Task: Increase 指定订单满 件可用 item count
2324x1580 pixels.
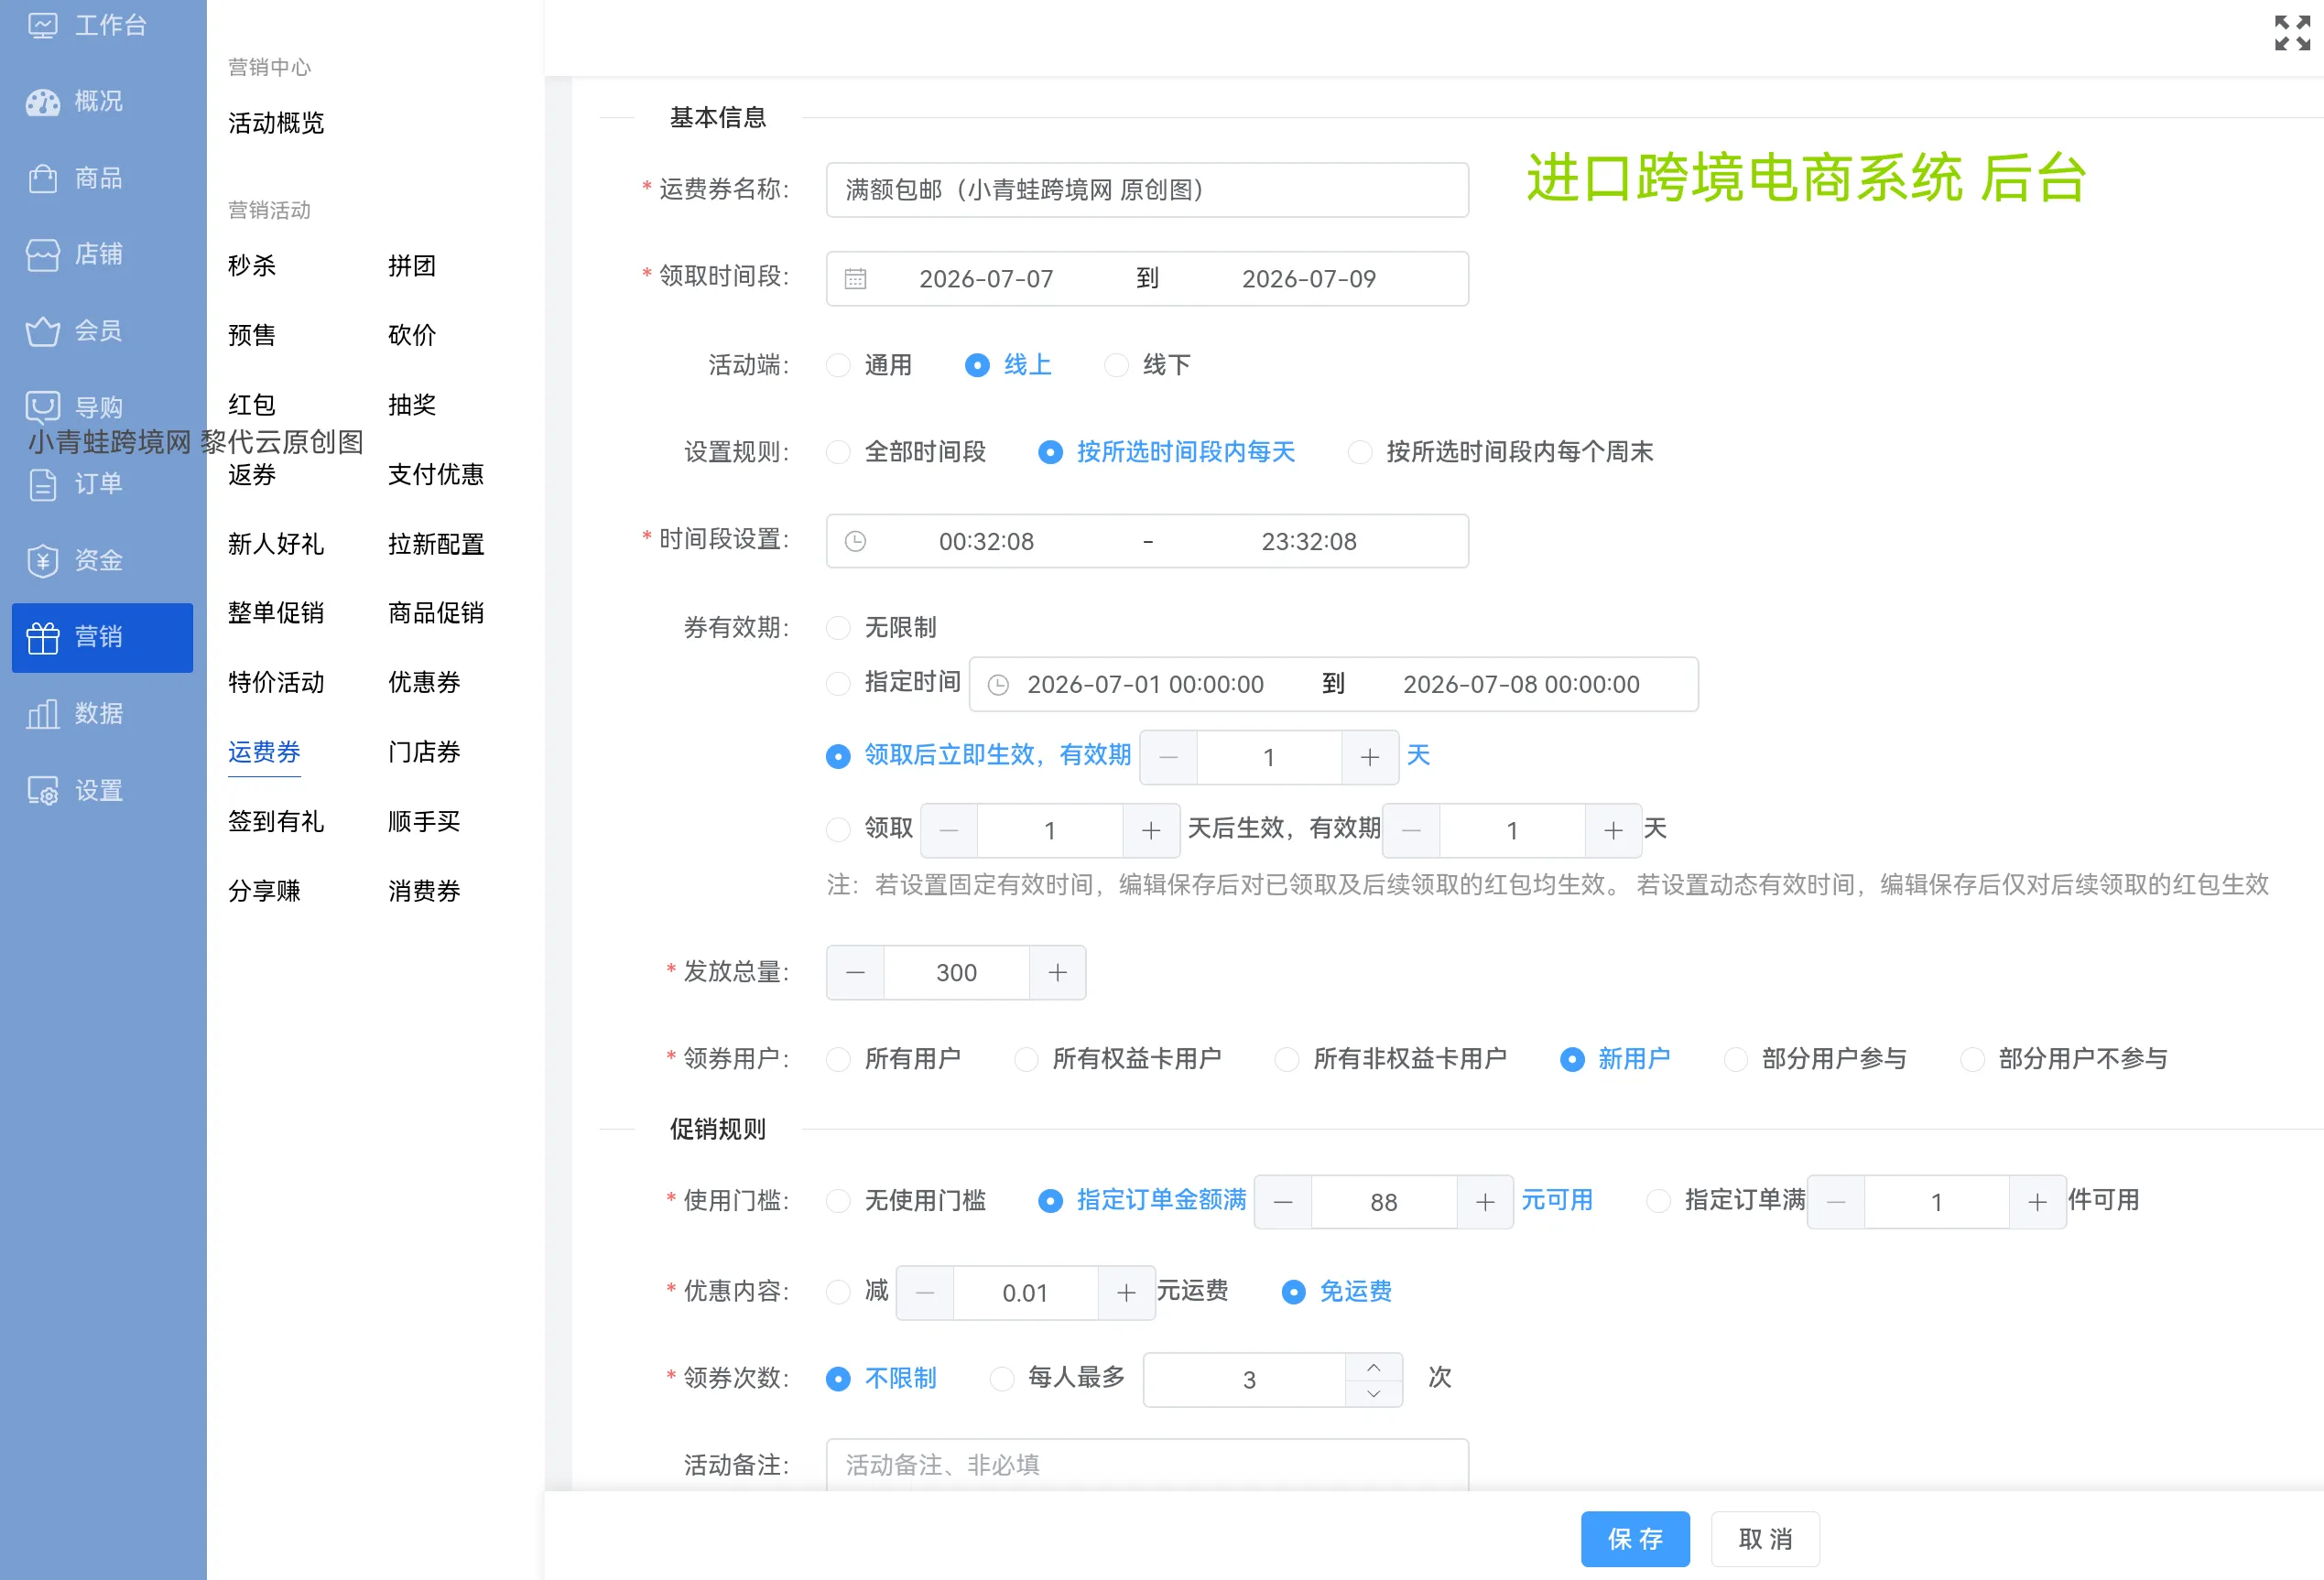Action: (2037, 1202)
